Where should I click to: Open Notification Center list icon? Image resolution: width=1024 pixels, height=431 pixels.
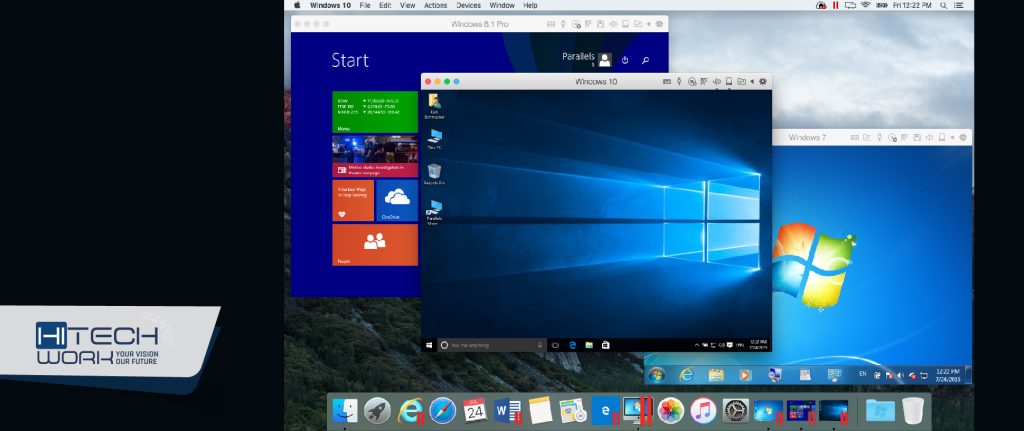961,5
